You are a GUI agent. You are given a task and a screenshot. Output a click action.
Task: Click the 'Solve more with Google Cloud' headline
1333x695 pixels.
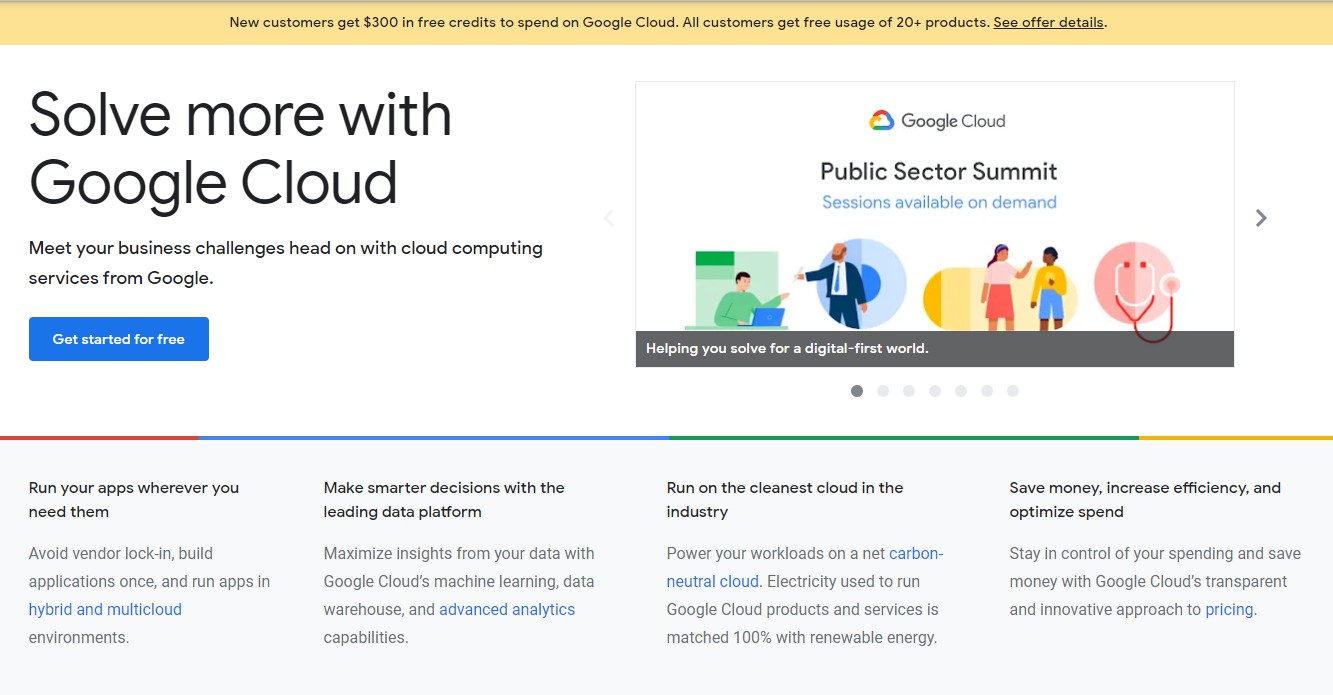tap(240, 148)
